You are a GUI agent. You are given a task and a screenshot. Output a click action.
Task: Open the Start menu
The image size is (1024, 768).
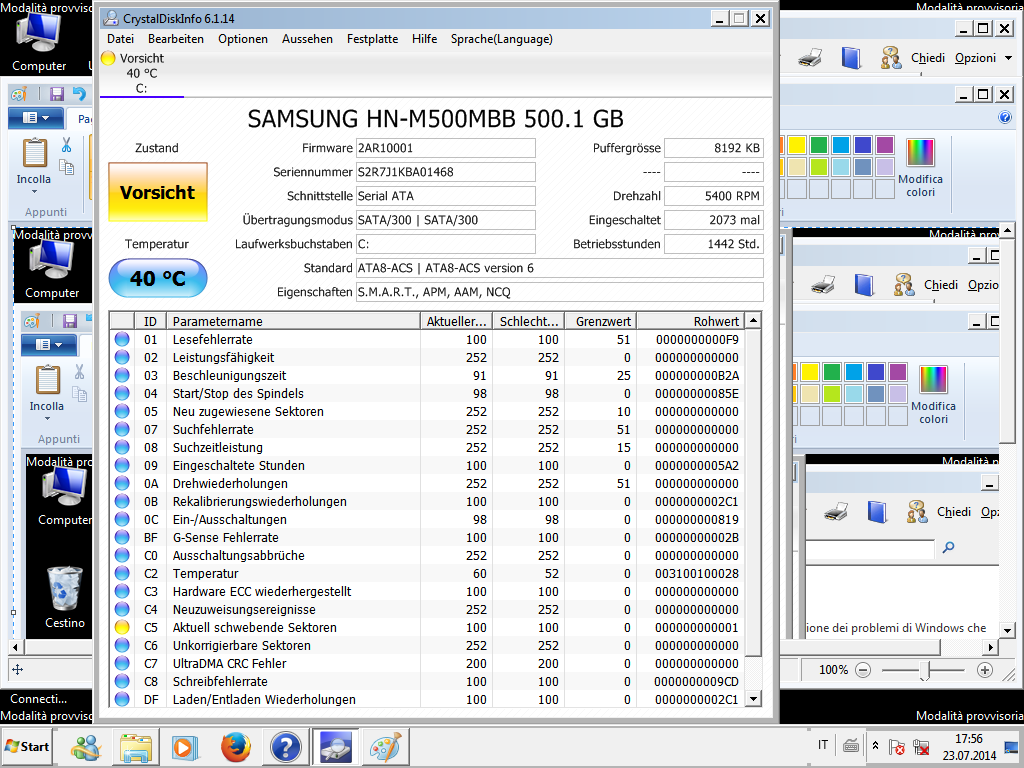27,746
